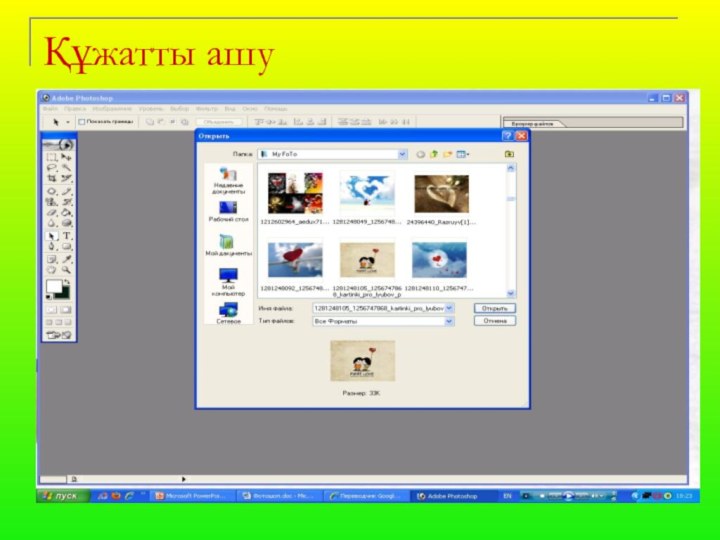Open the Файл menu

(48, 108)
